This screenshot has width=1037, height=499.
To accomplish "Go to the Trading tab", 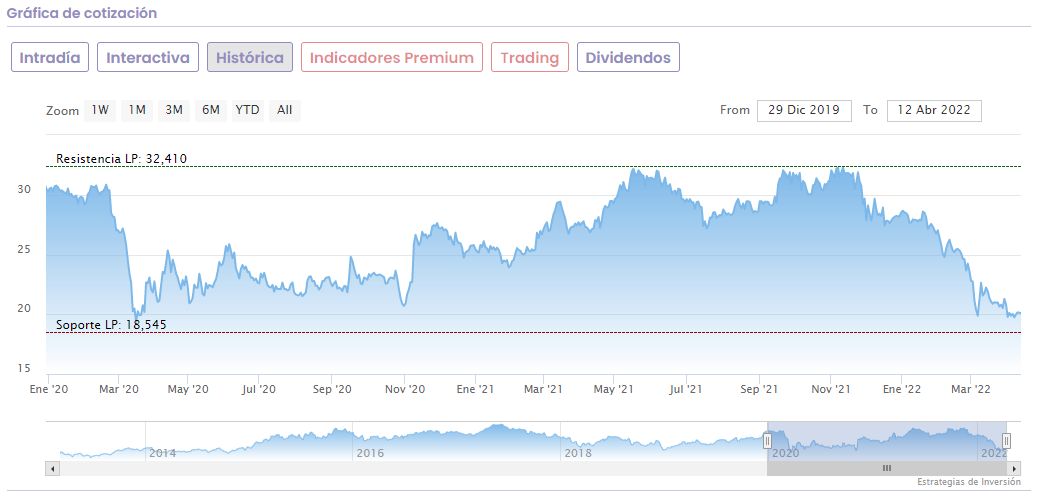I will click(530, 57).
